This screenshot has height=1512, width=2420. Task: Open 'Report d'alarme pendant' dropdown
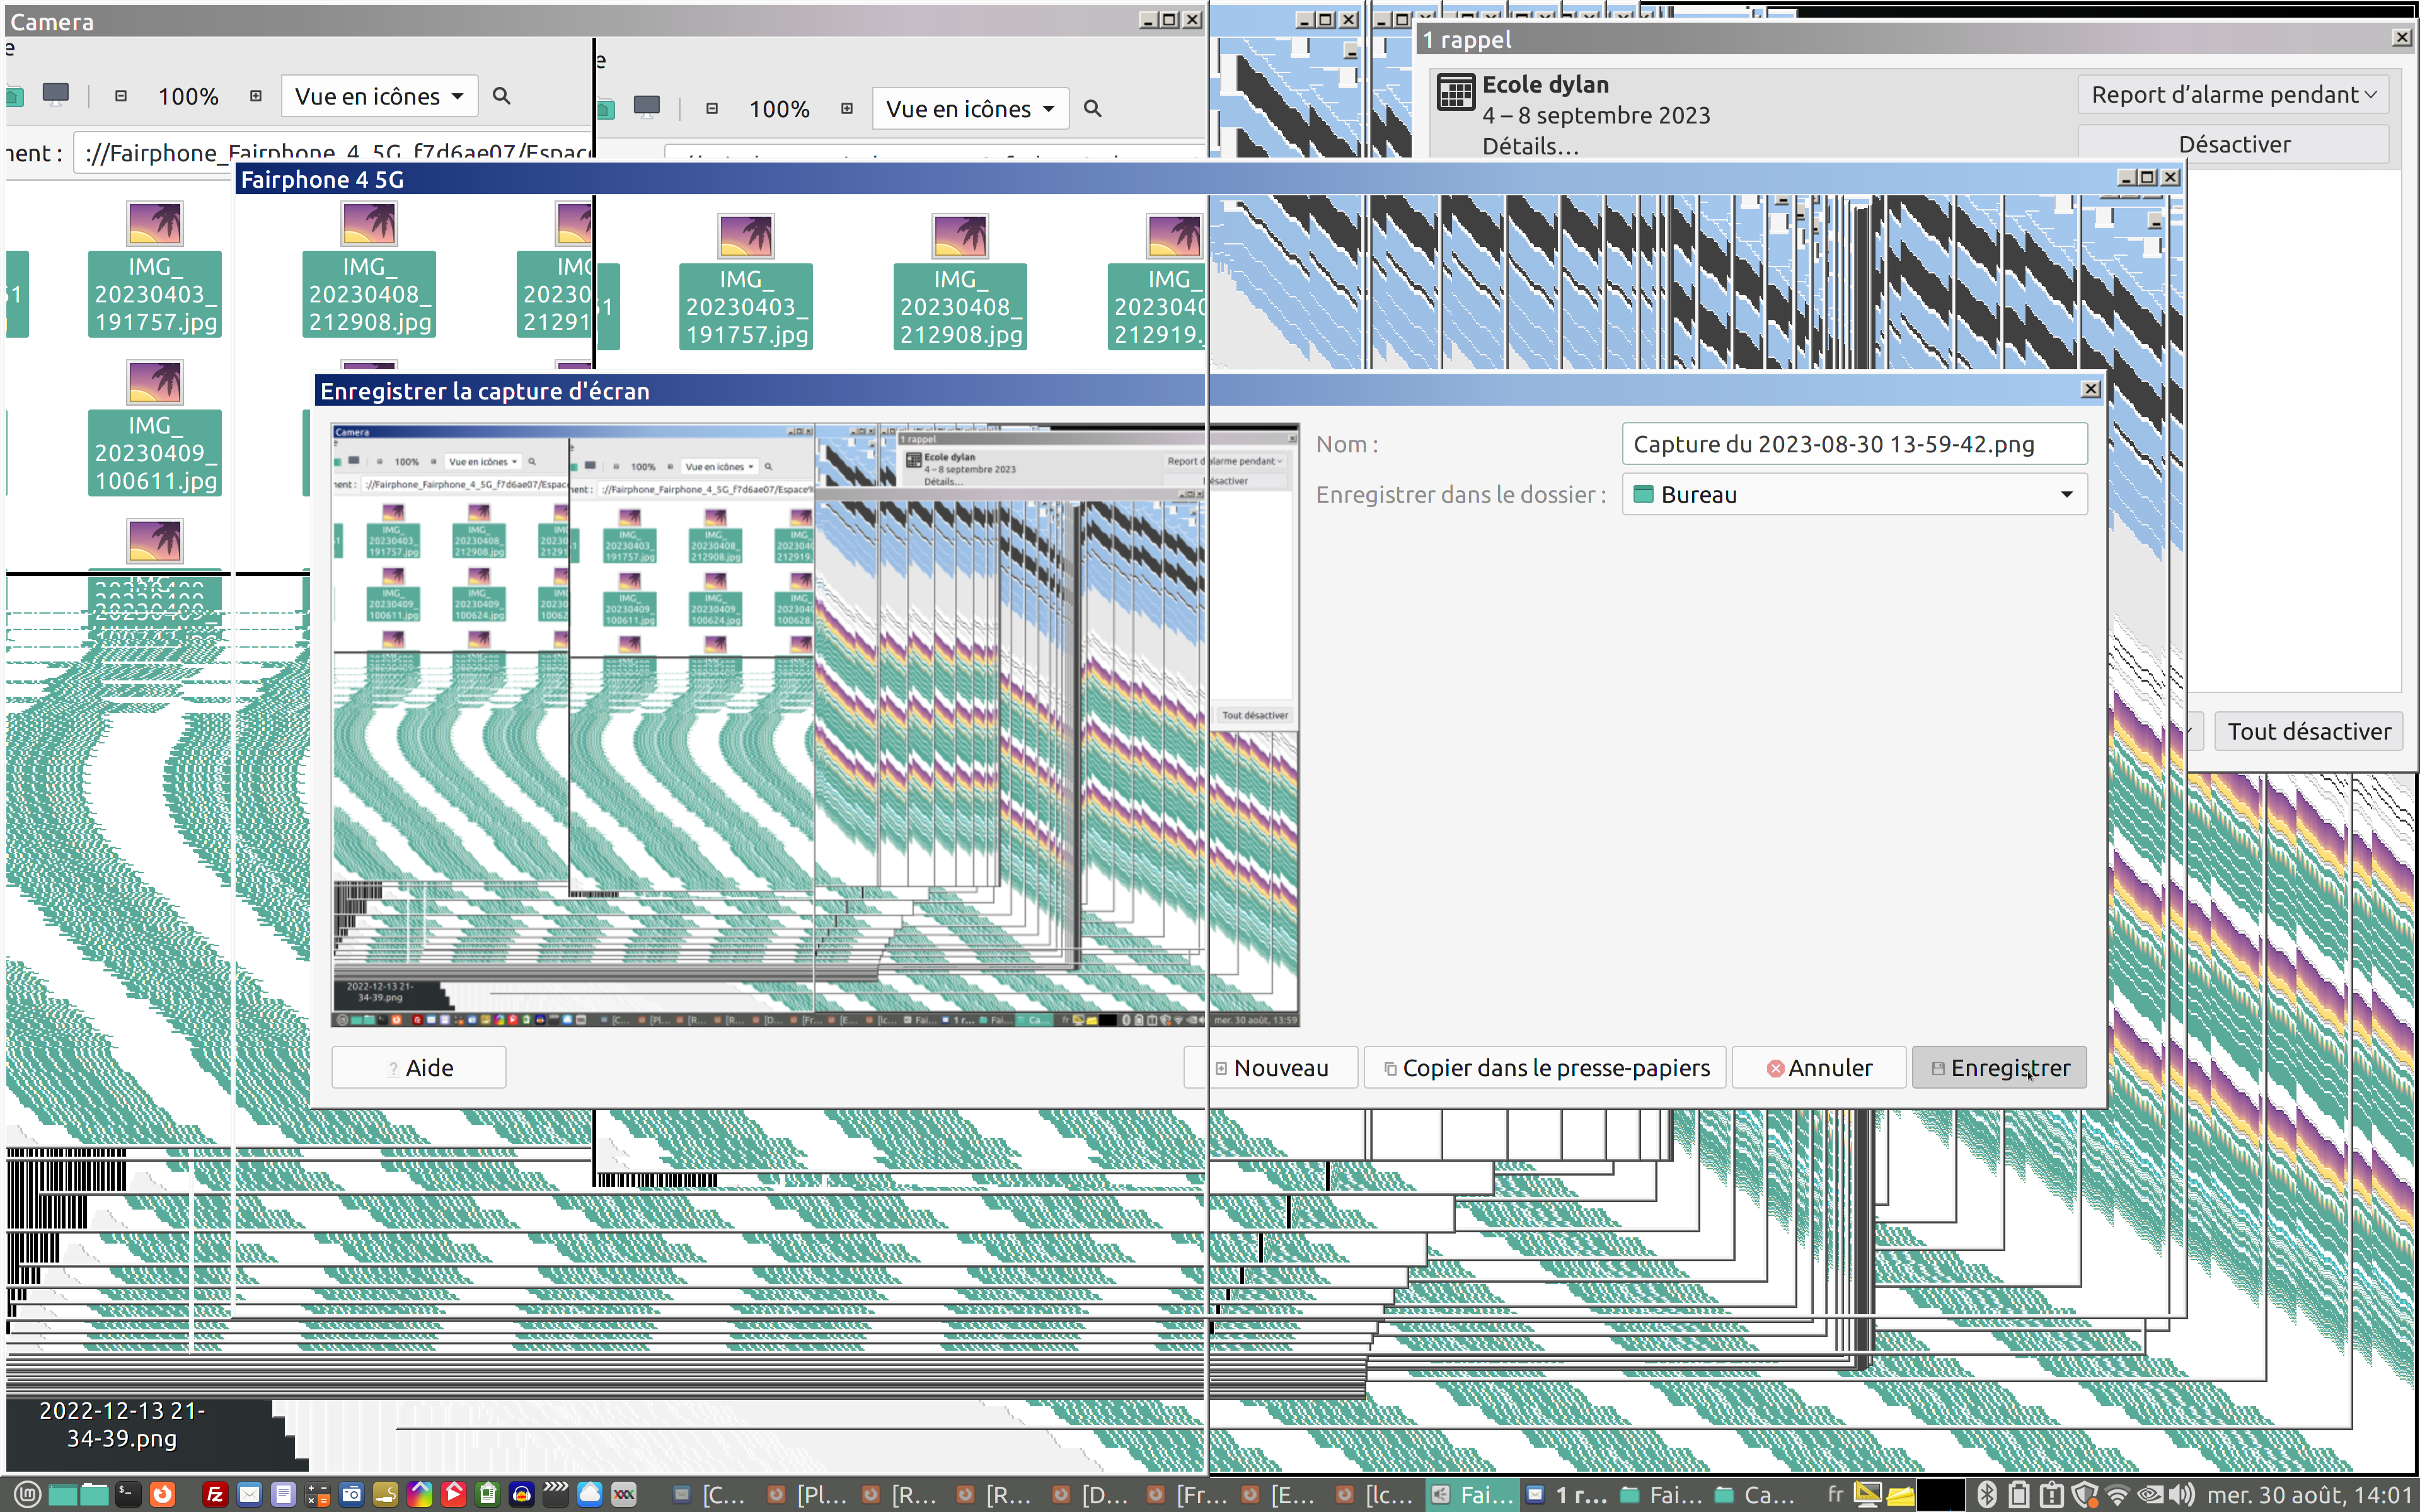[x=2232, y=95]
